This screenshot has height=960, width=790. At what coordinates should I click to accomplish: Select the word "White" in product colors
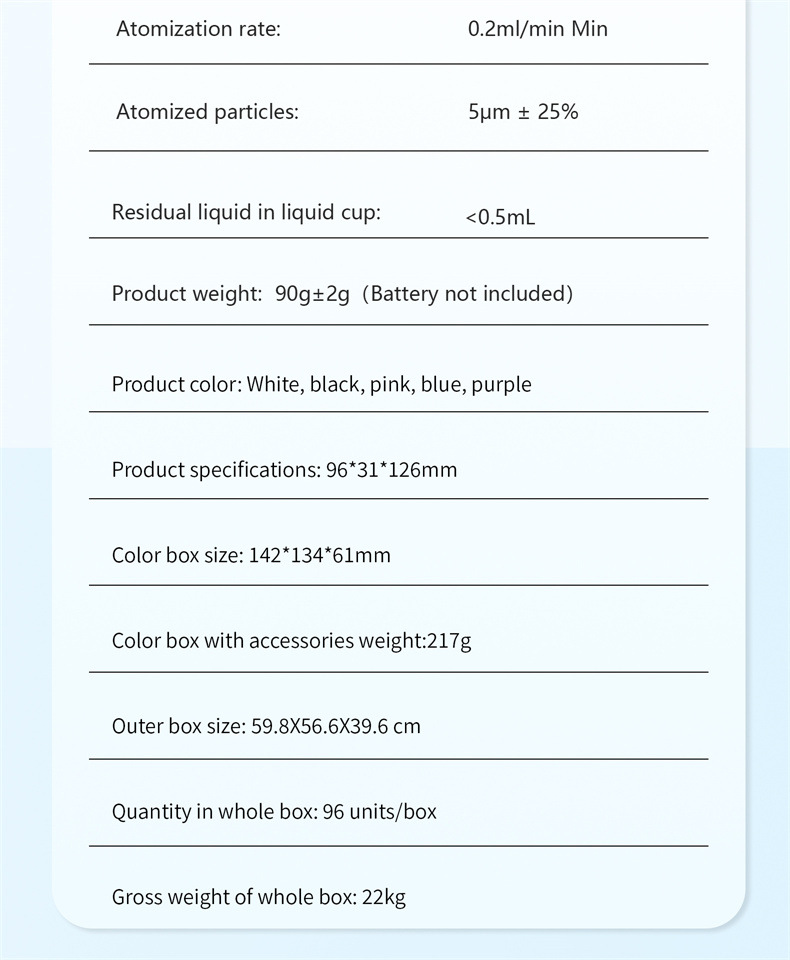point(274,384)
